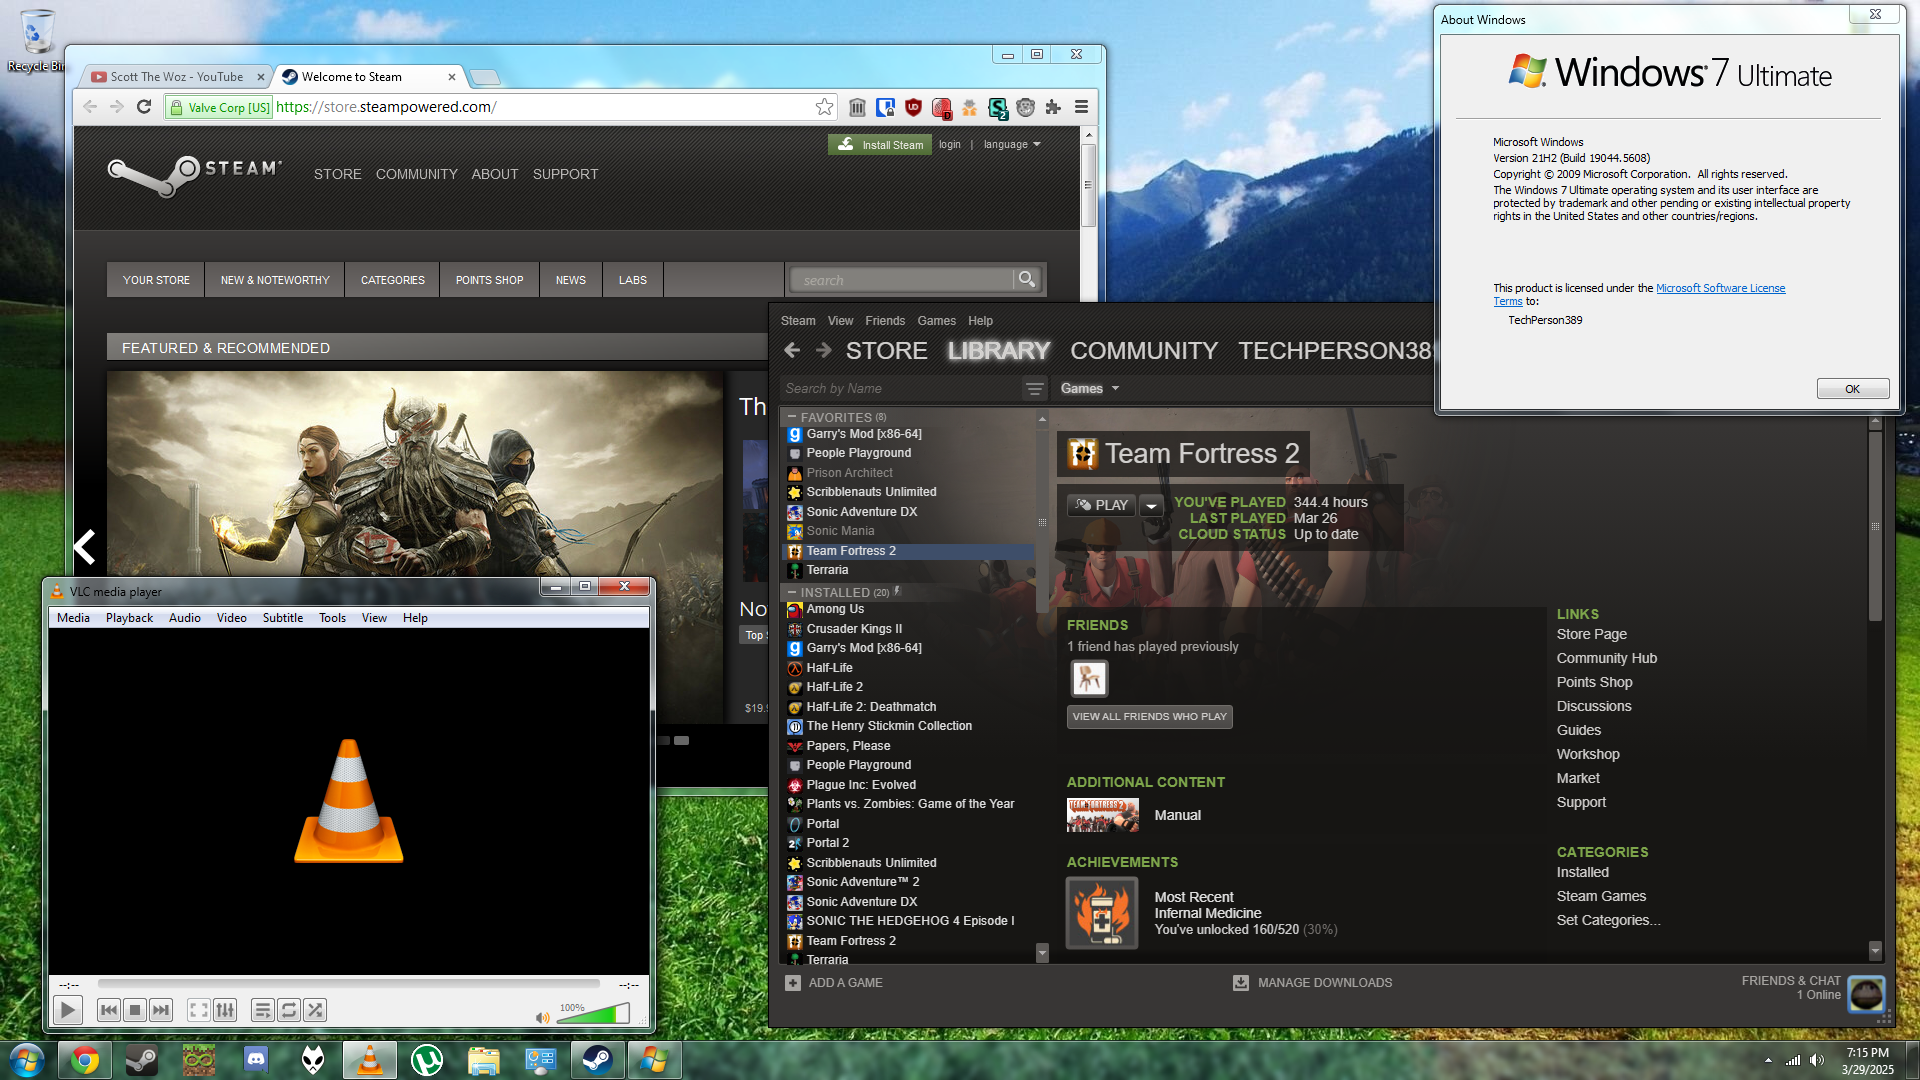Go back in the Steam client
The width and height of the screenshot is (1920, 1080).
click(792, 350)
